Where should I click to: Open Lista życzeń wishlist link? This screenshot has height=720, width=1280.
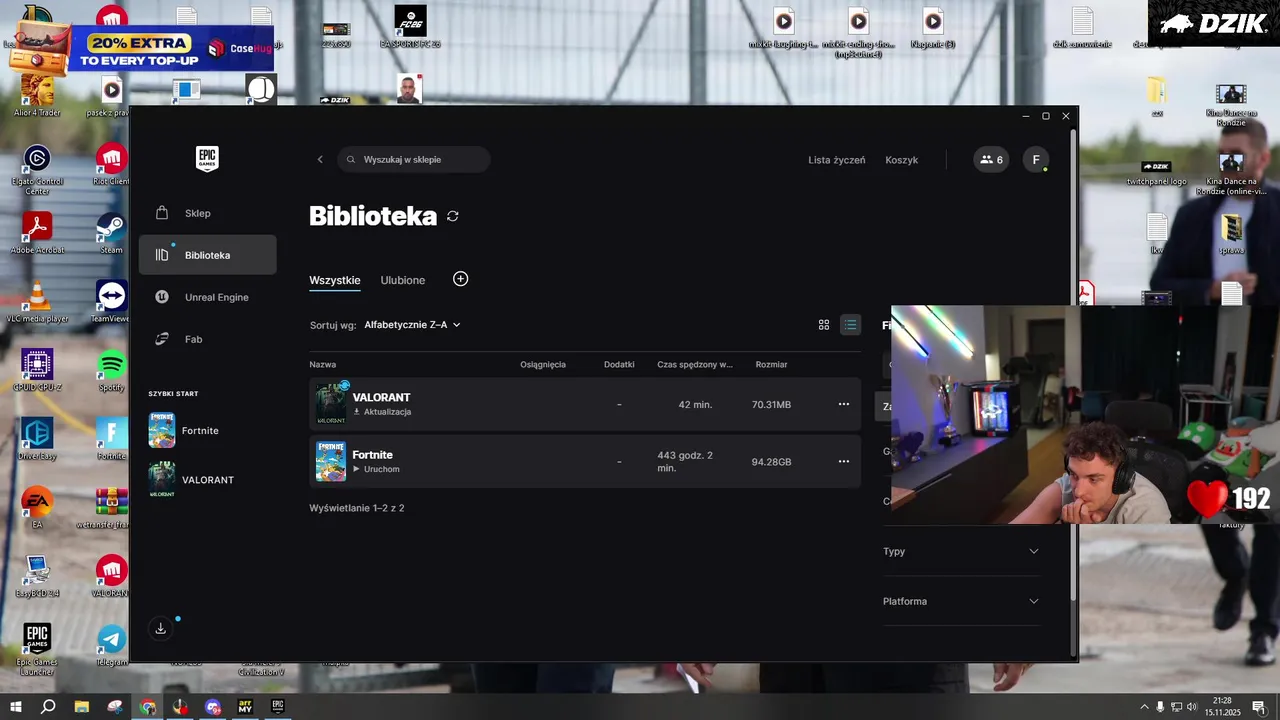[x=837, y=160]
